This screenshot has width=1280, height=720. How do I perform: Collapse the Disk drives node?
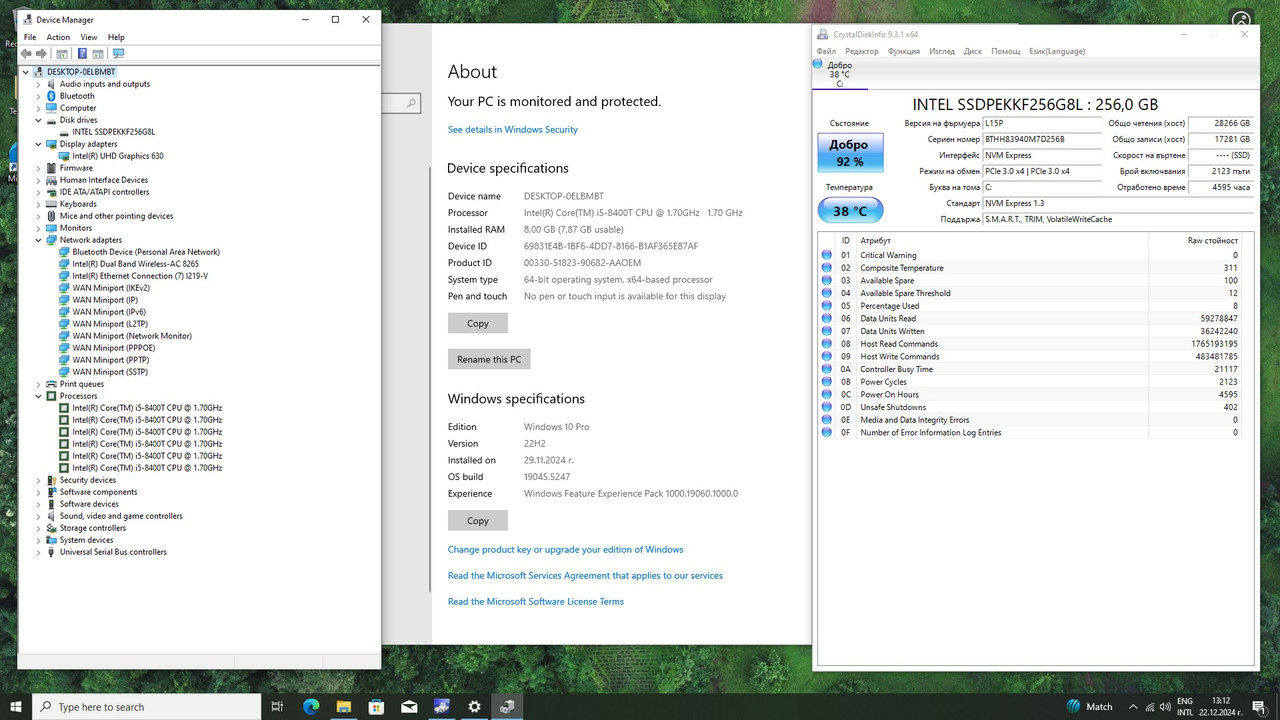[x=39, y=120]
